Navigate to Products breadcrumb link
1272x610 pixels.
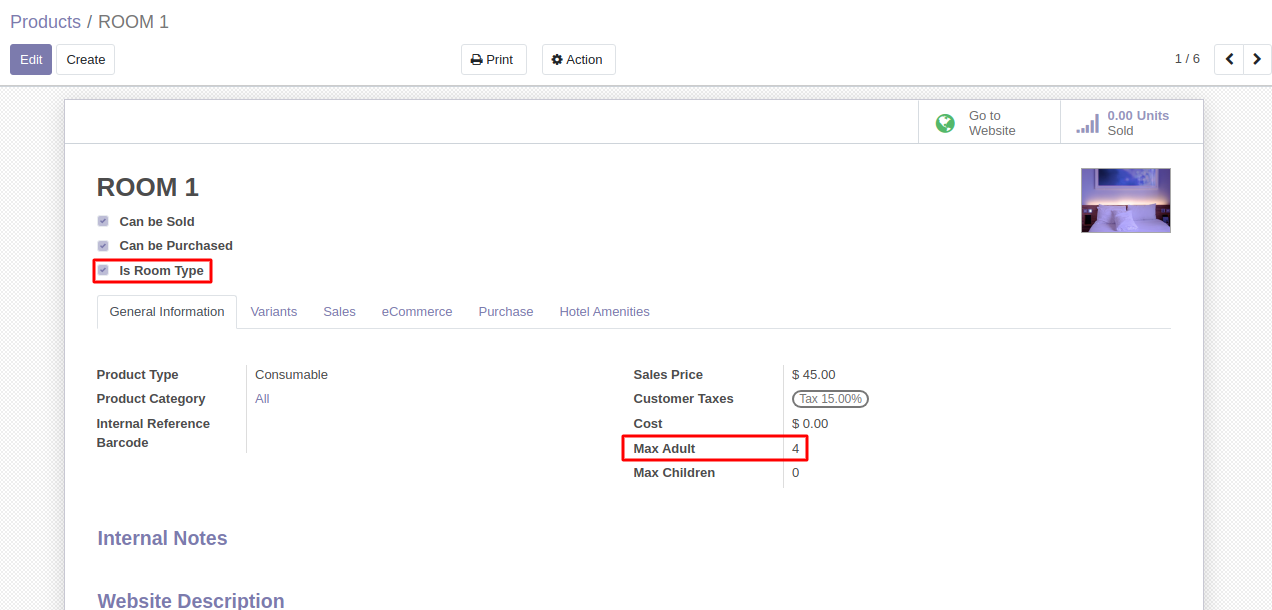click(45, 22)
